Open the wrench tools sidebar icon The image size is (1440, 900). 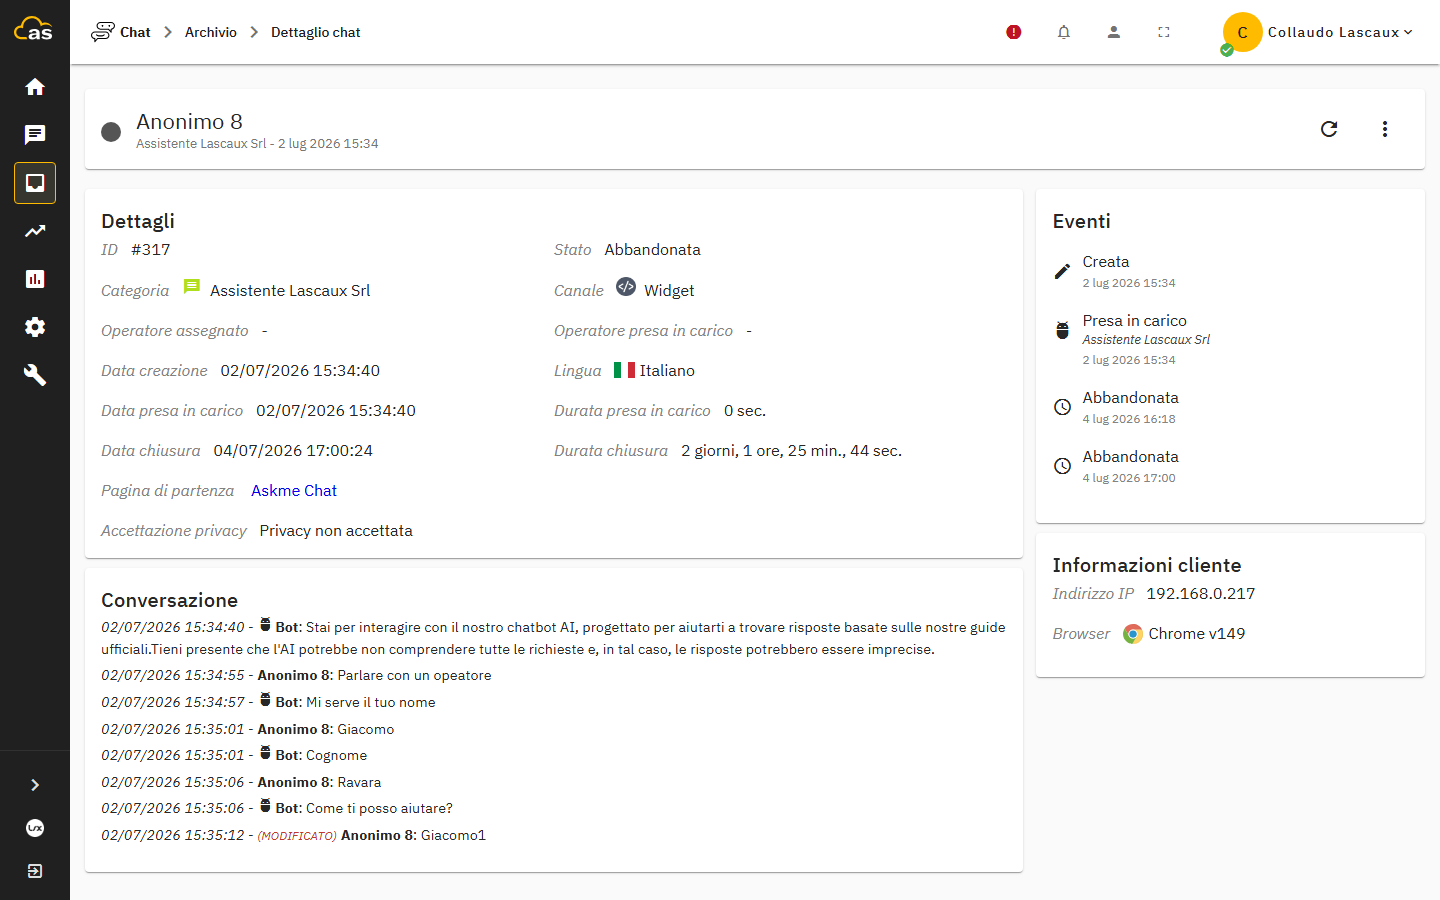click(35, 375)
